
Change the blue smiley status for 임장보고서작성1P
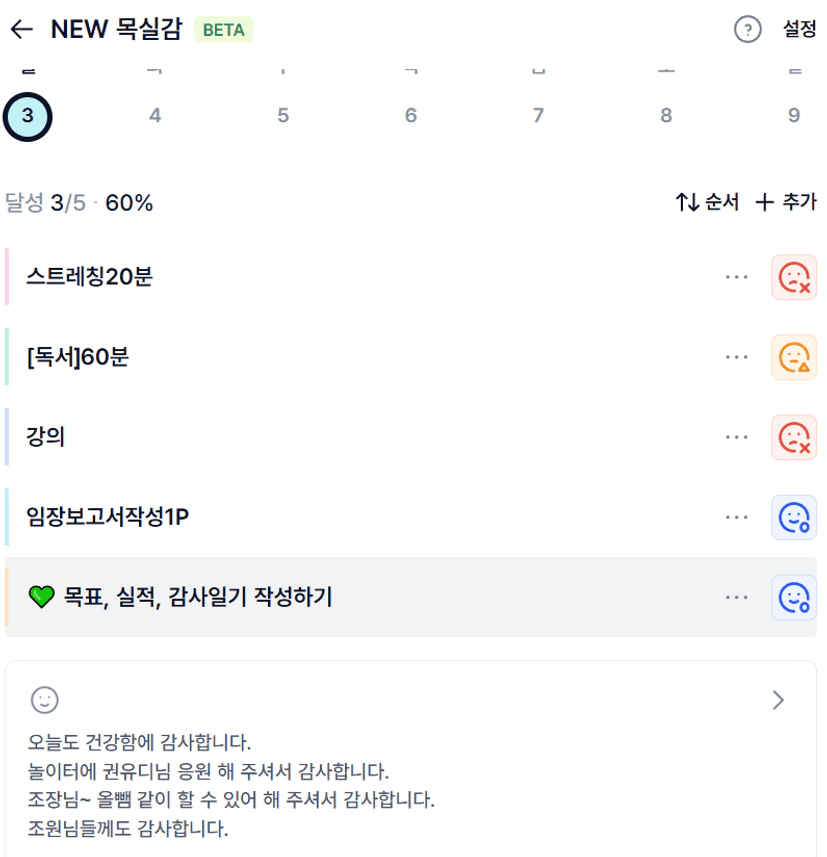tap(794, 517)
